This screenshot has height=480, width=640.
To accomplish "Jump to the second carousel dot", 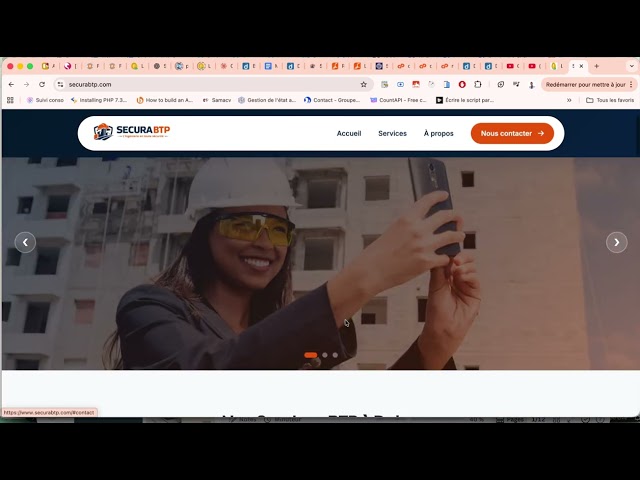I will 325,355.
